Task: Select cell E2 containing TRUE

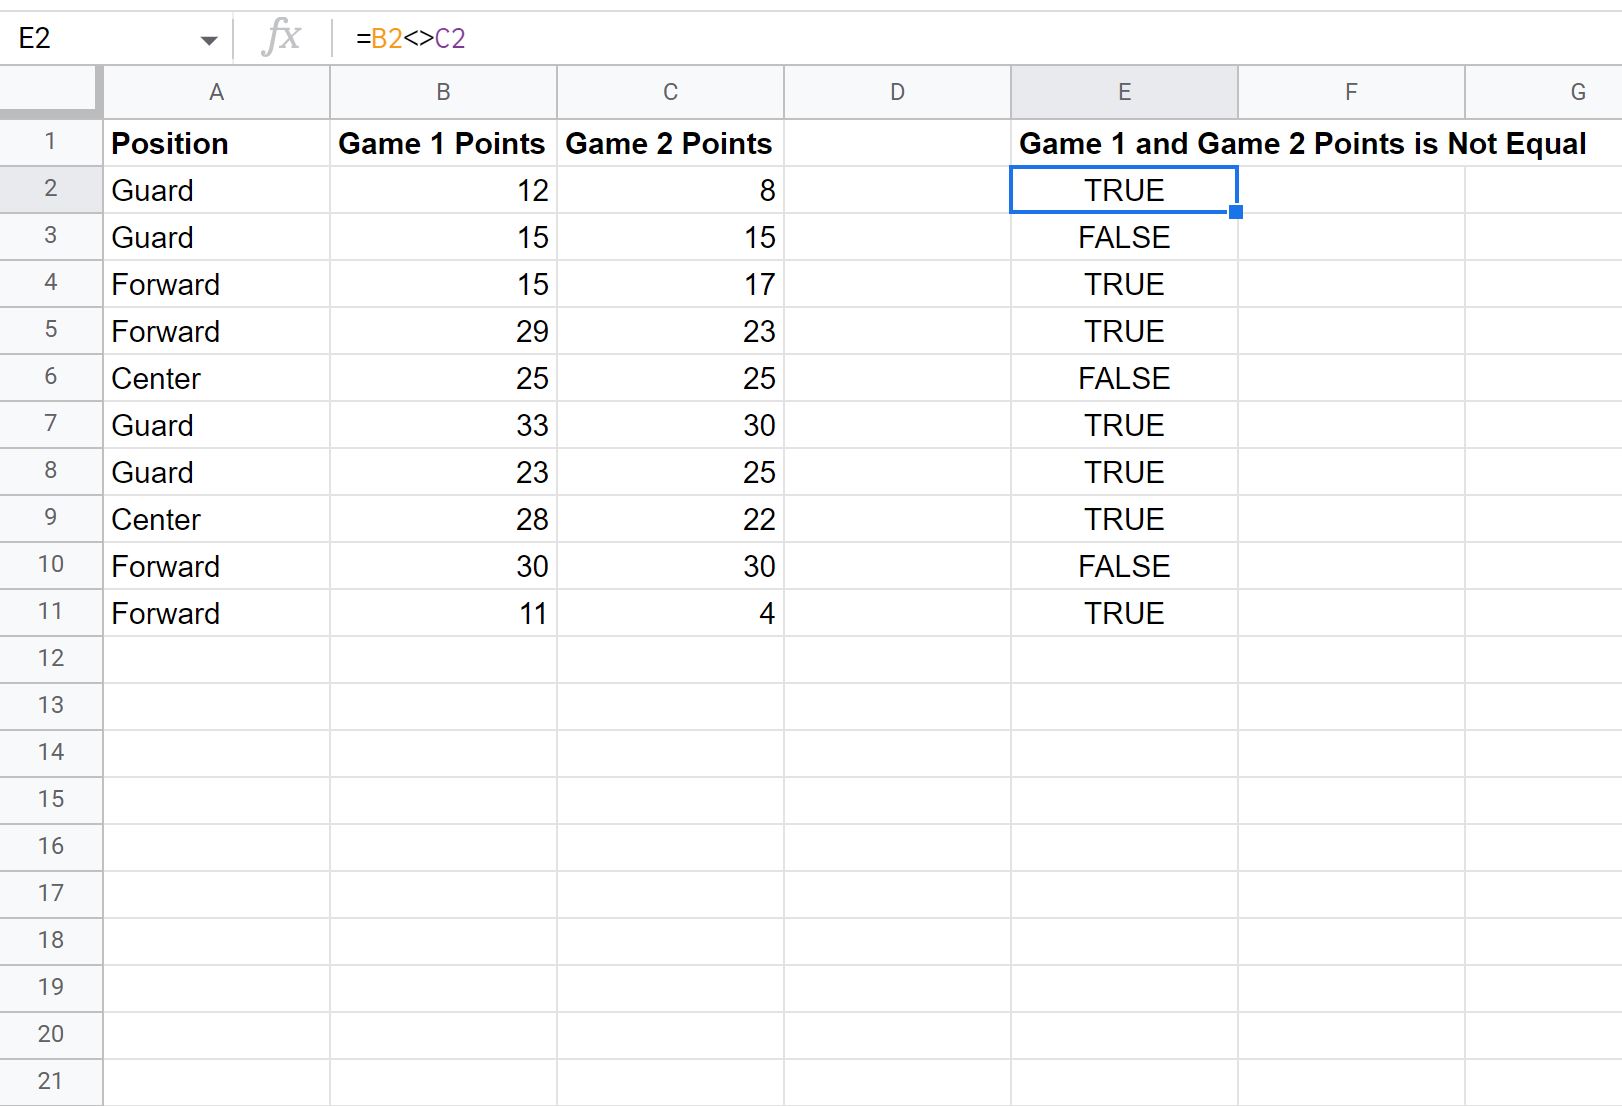Action: click(x=1124, y=190)
